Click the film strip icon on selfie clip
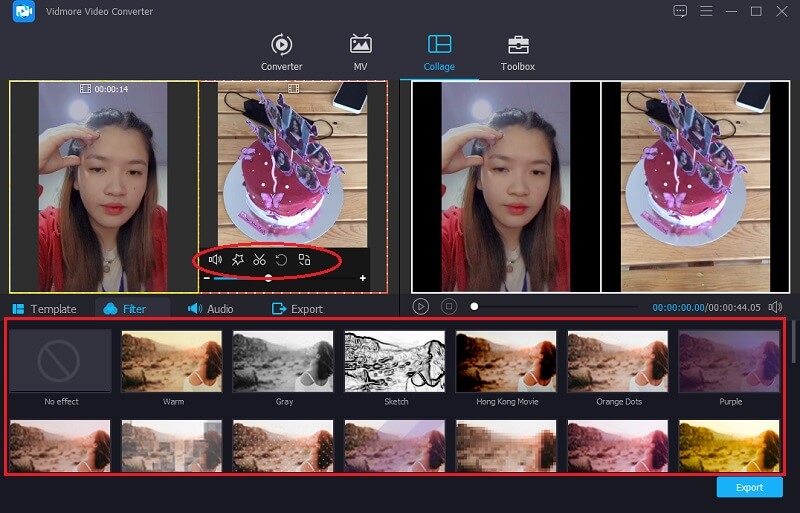Viewport: 800px width, 513px height. tap(85, 89)
